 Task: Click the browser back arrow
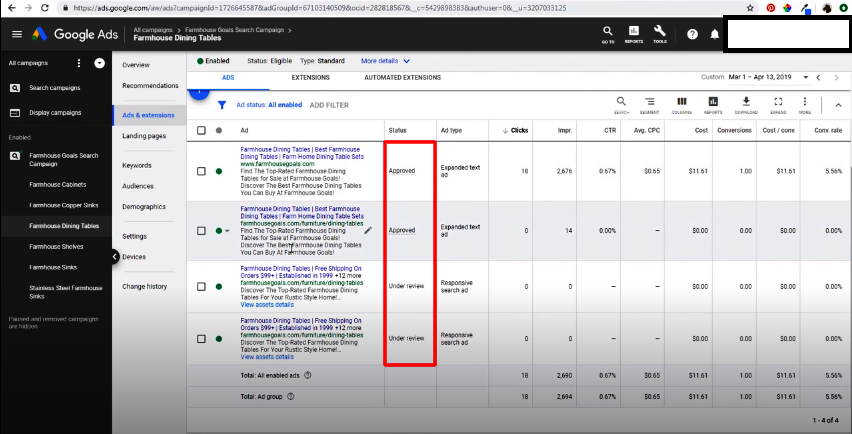point(12,8)
